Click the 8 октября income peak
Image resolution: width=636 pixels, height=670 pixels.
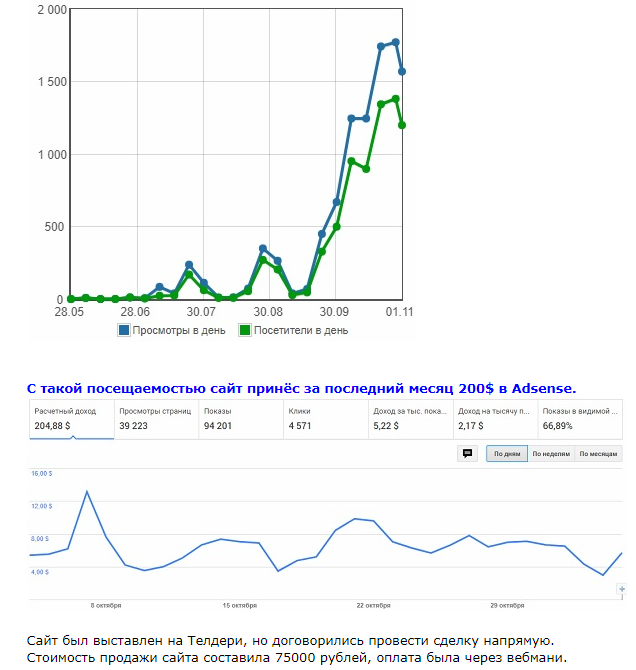[x=87, y=492]
